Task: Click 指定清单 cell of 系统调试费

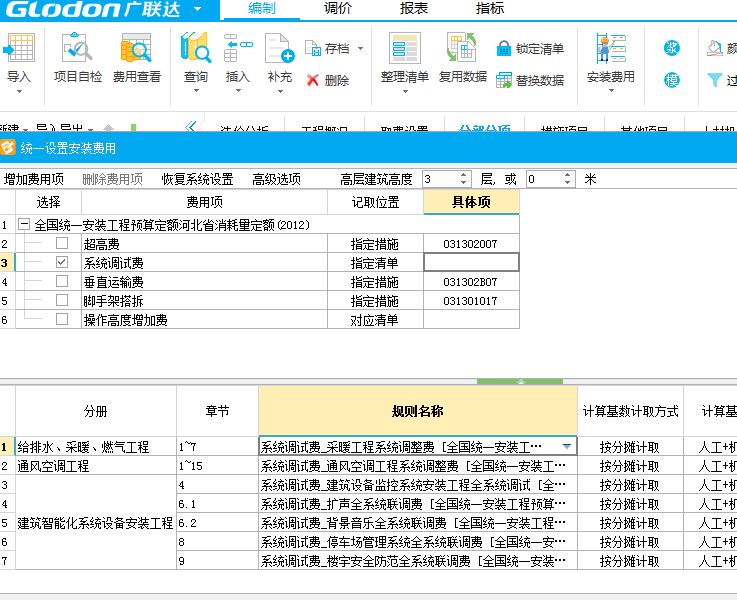Action: pyautogui.click(x=375, y=262)
